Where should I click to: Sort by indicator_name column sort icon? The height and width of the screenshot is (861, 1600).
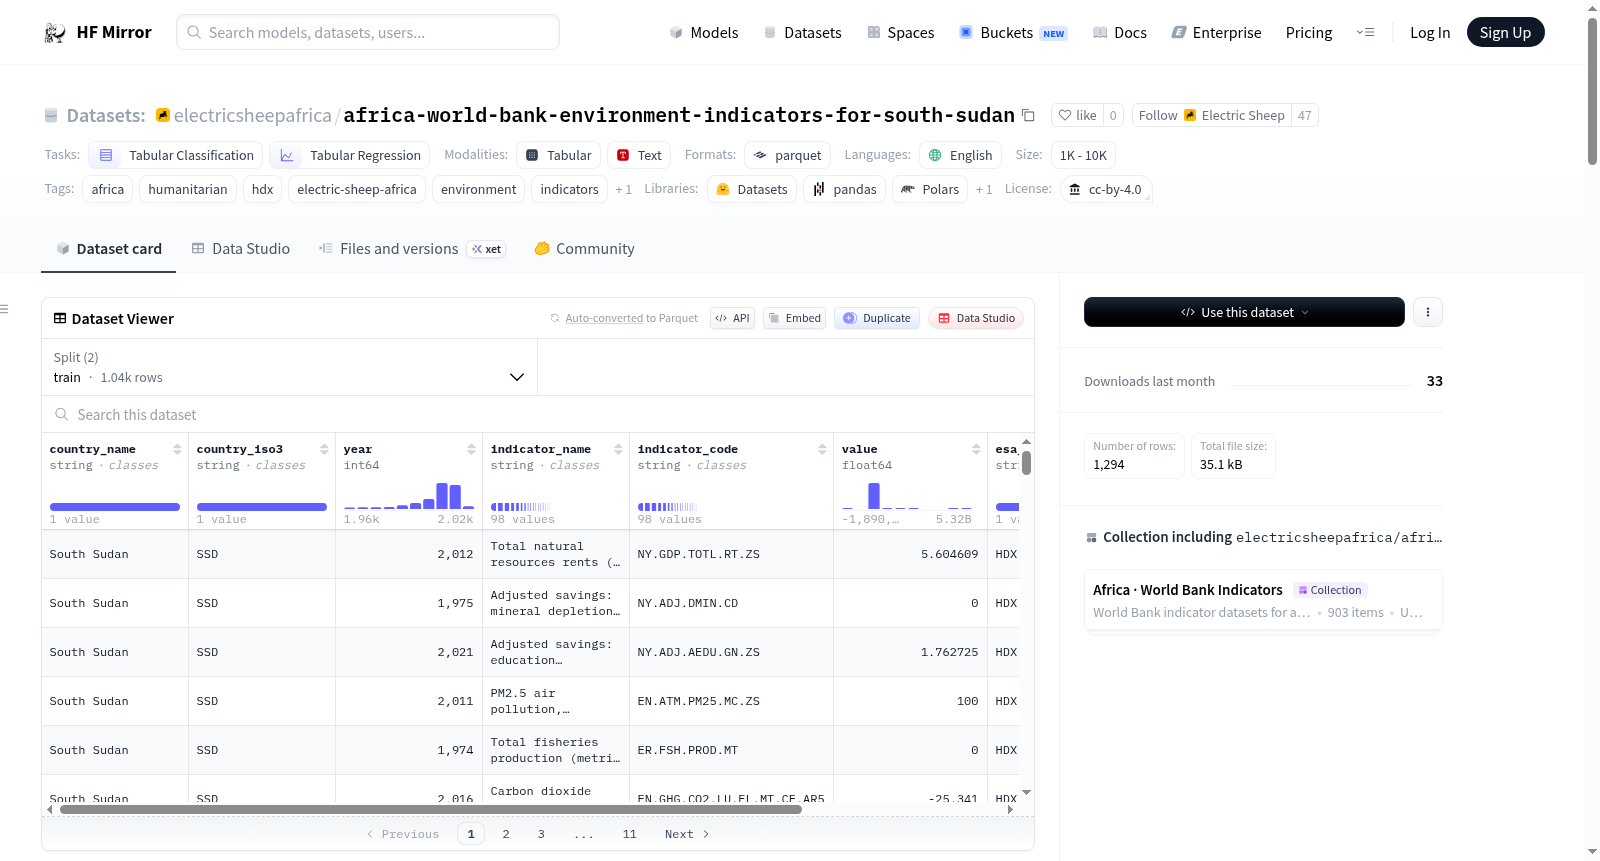618,449
